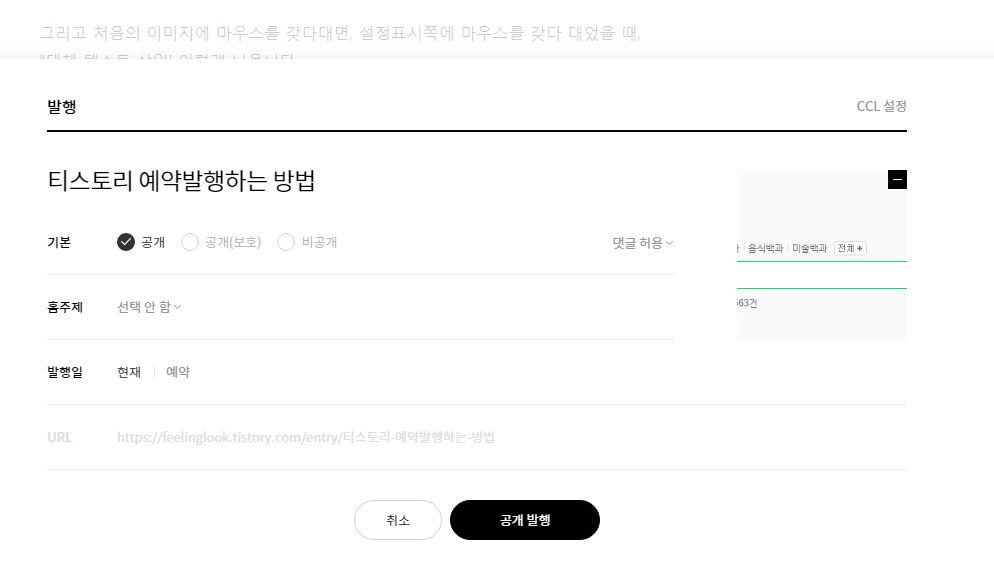Click the 발행 heading tab
The width and height of the screenshot is (994, 566).
tap(61, 106)
